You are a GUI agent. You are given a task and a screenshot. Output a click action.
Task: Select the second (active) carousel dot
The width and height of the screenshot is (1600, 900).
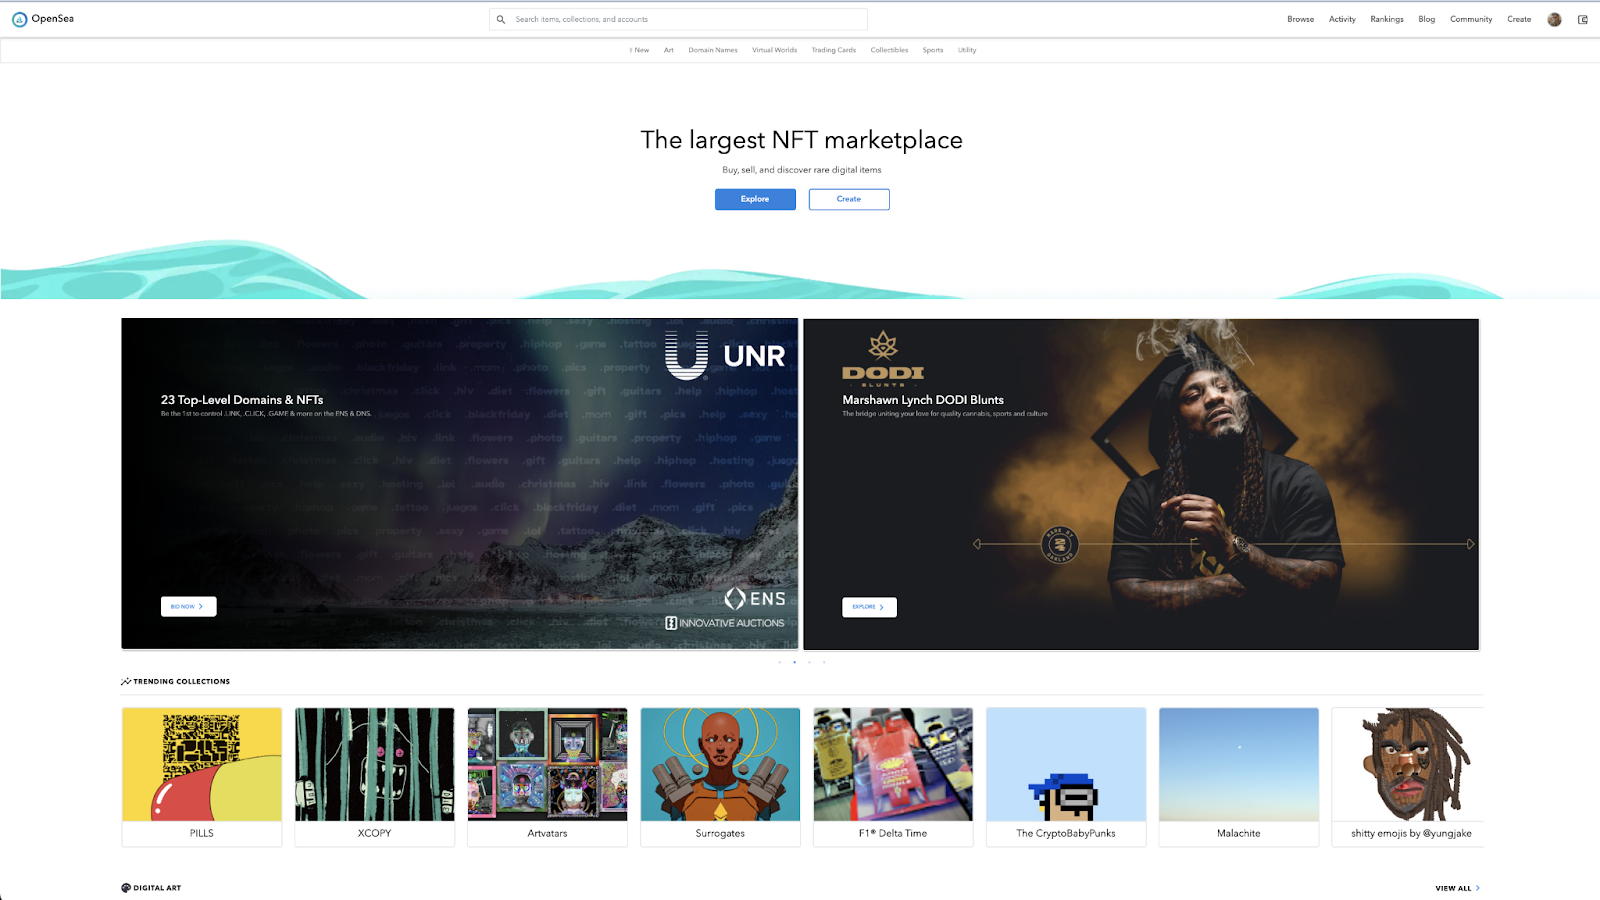click(795, 662)
